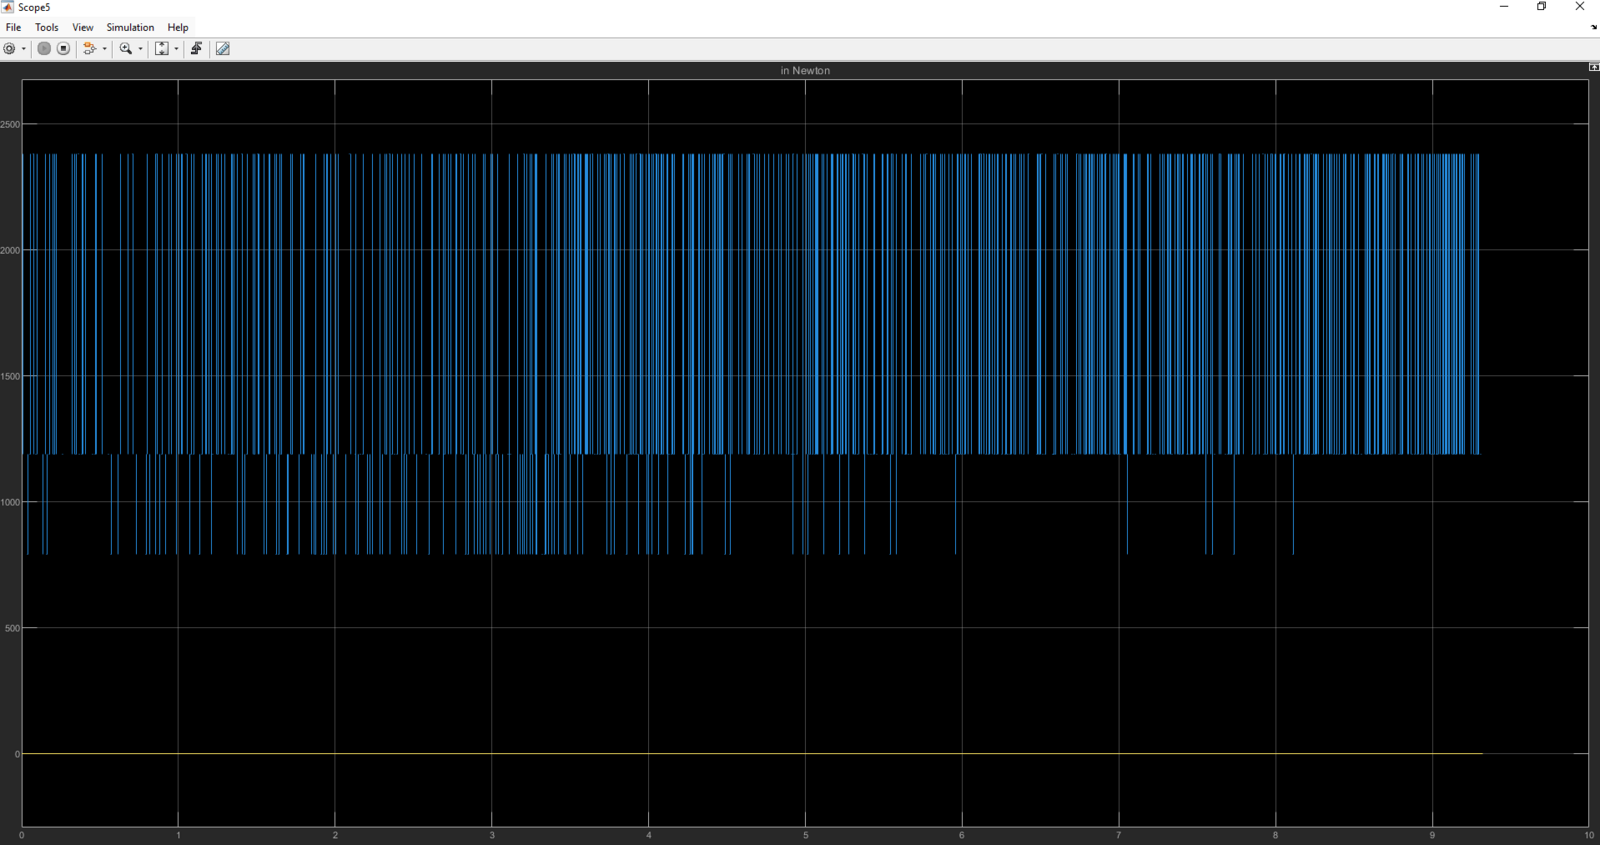Click the dock scope arrow below Close
Image resolution: width=1600 pixels, height=845 pixels.
point(1594,27)
